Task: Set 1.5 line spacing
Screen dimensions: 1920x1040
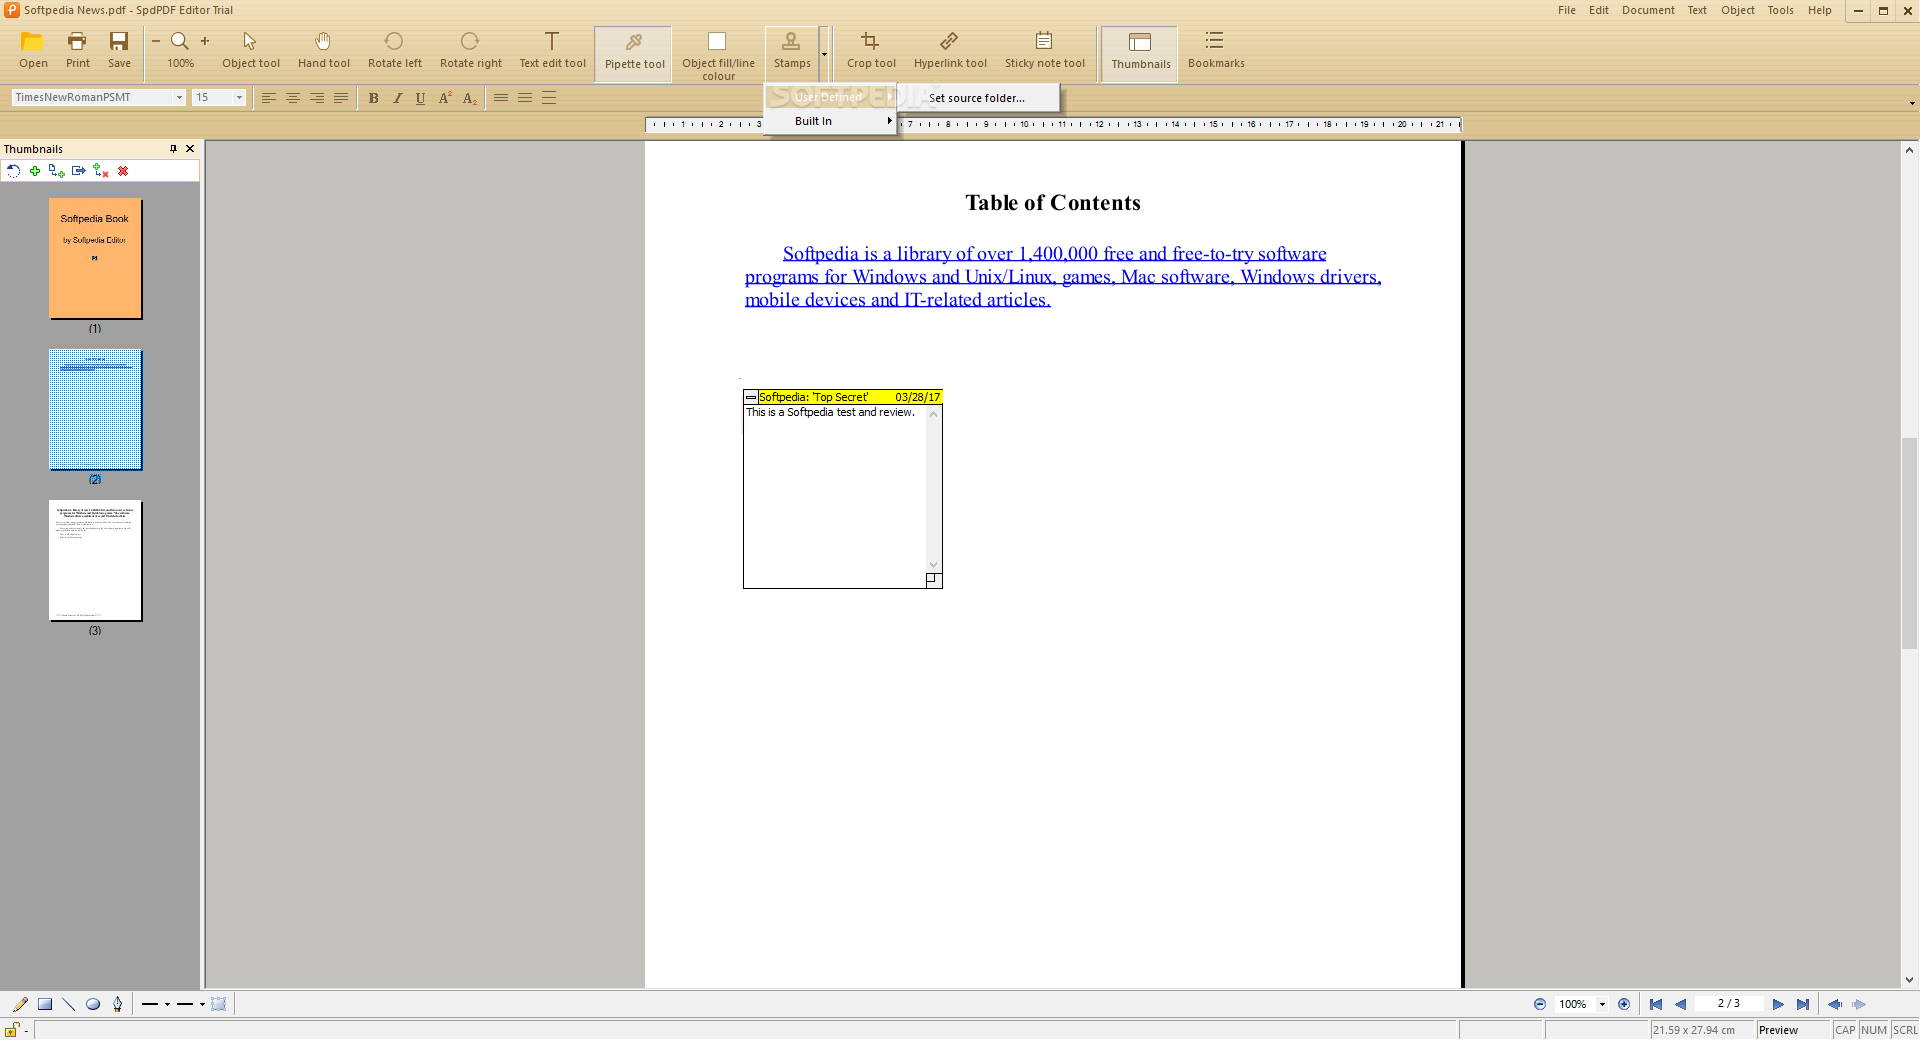Action: (x=525, y=98)
